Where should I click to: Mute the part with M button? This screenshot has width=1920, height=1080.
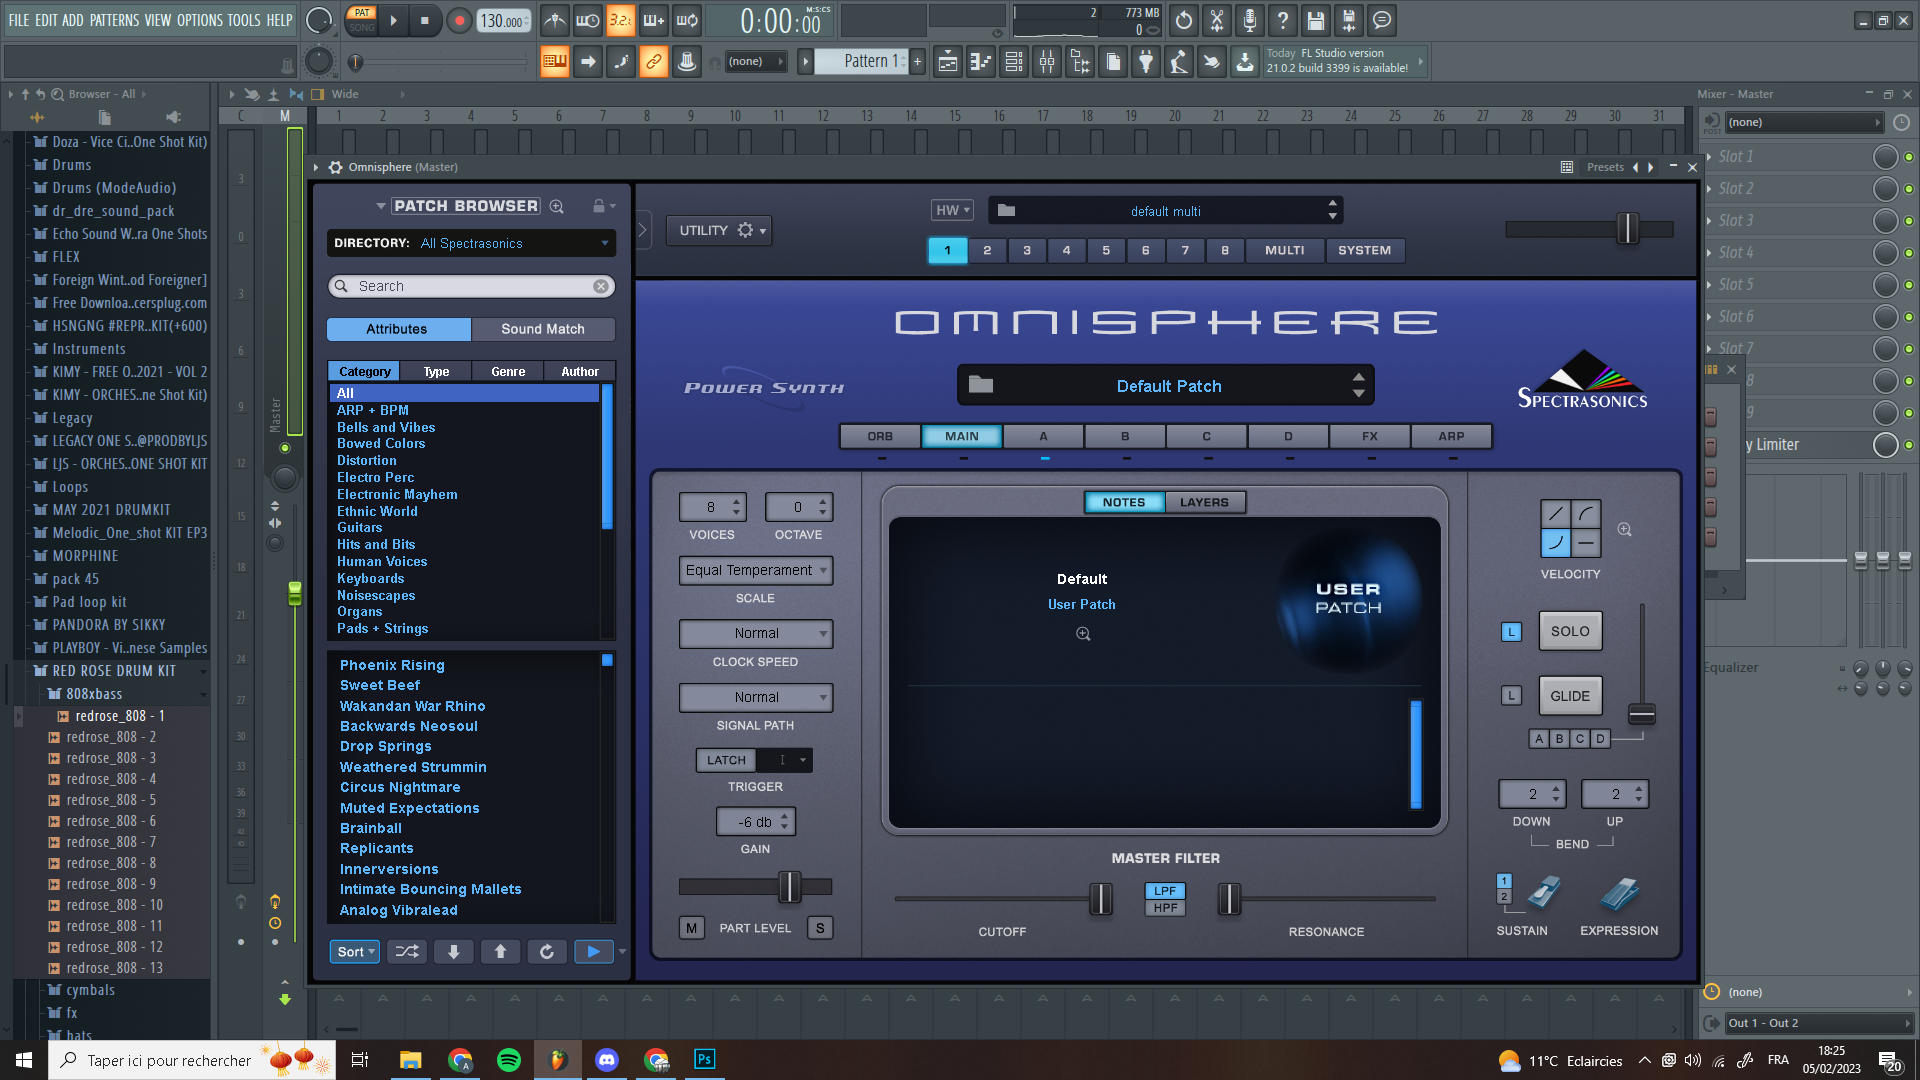tap(691, 928)
